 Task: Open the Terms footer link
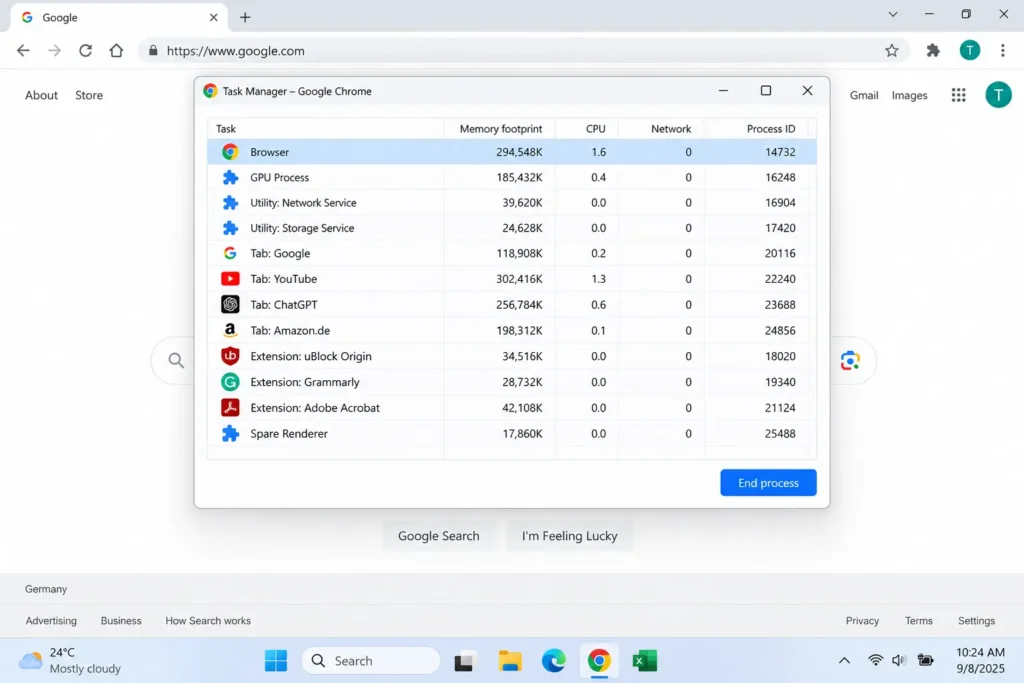pyautogui.click(x=918, y=621)
